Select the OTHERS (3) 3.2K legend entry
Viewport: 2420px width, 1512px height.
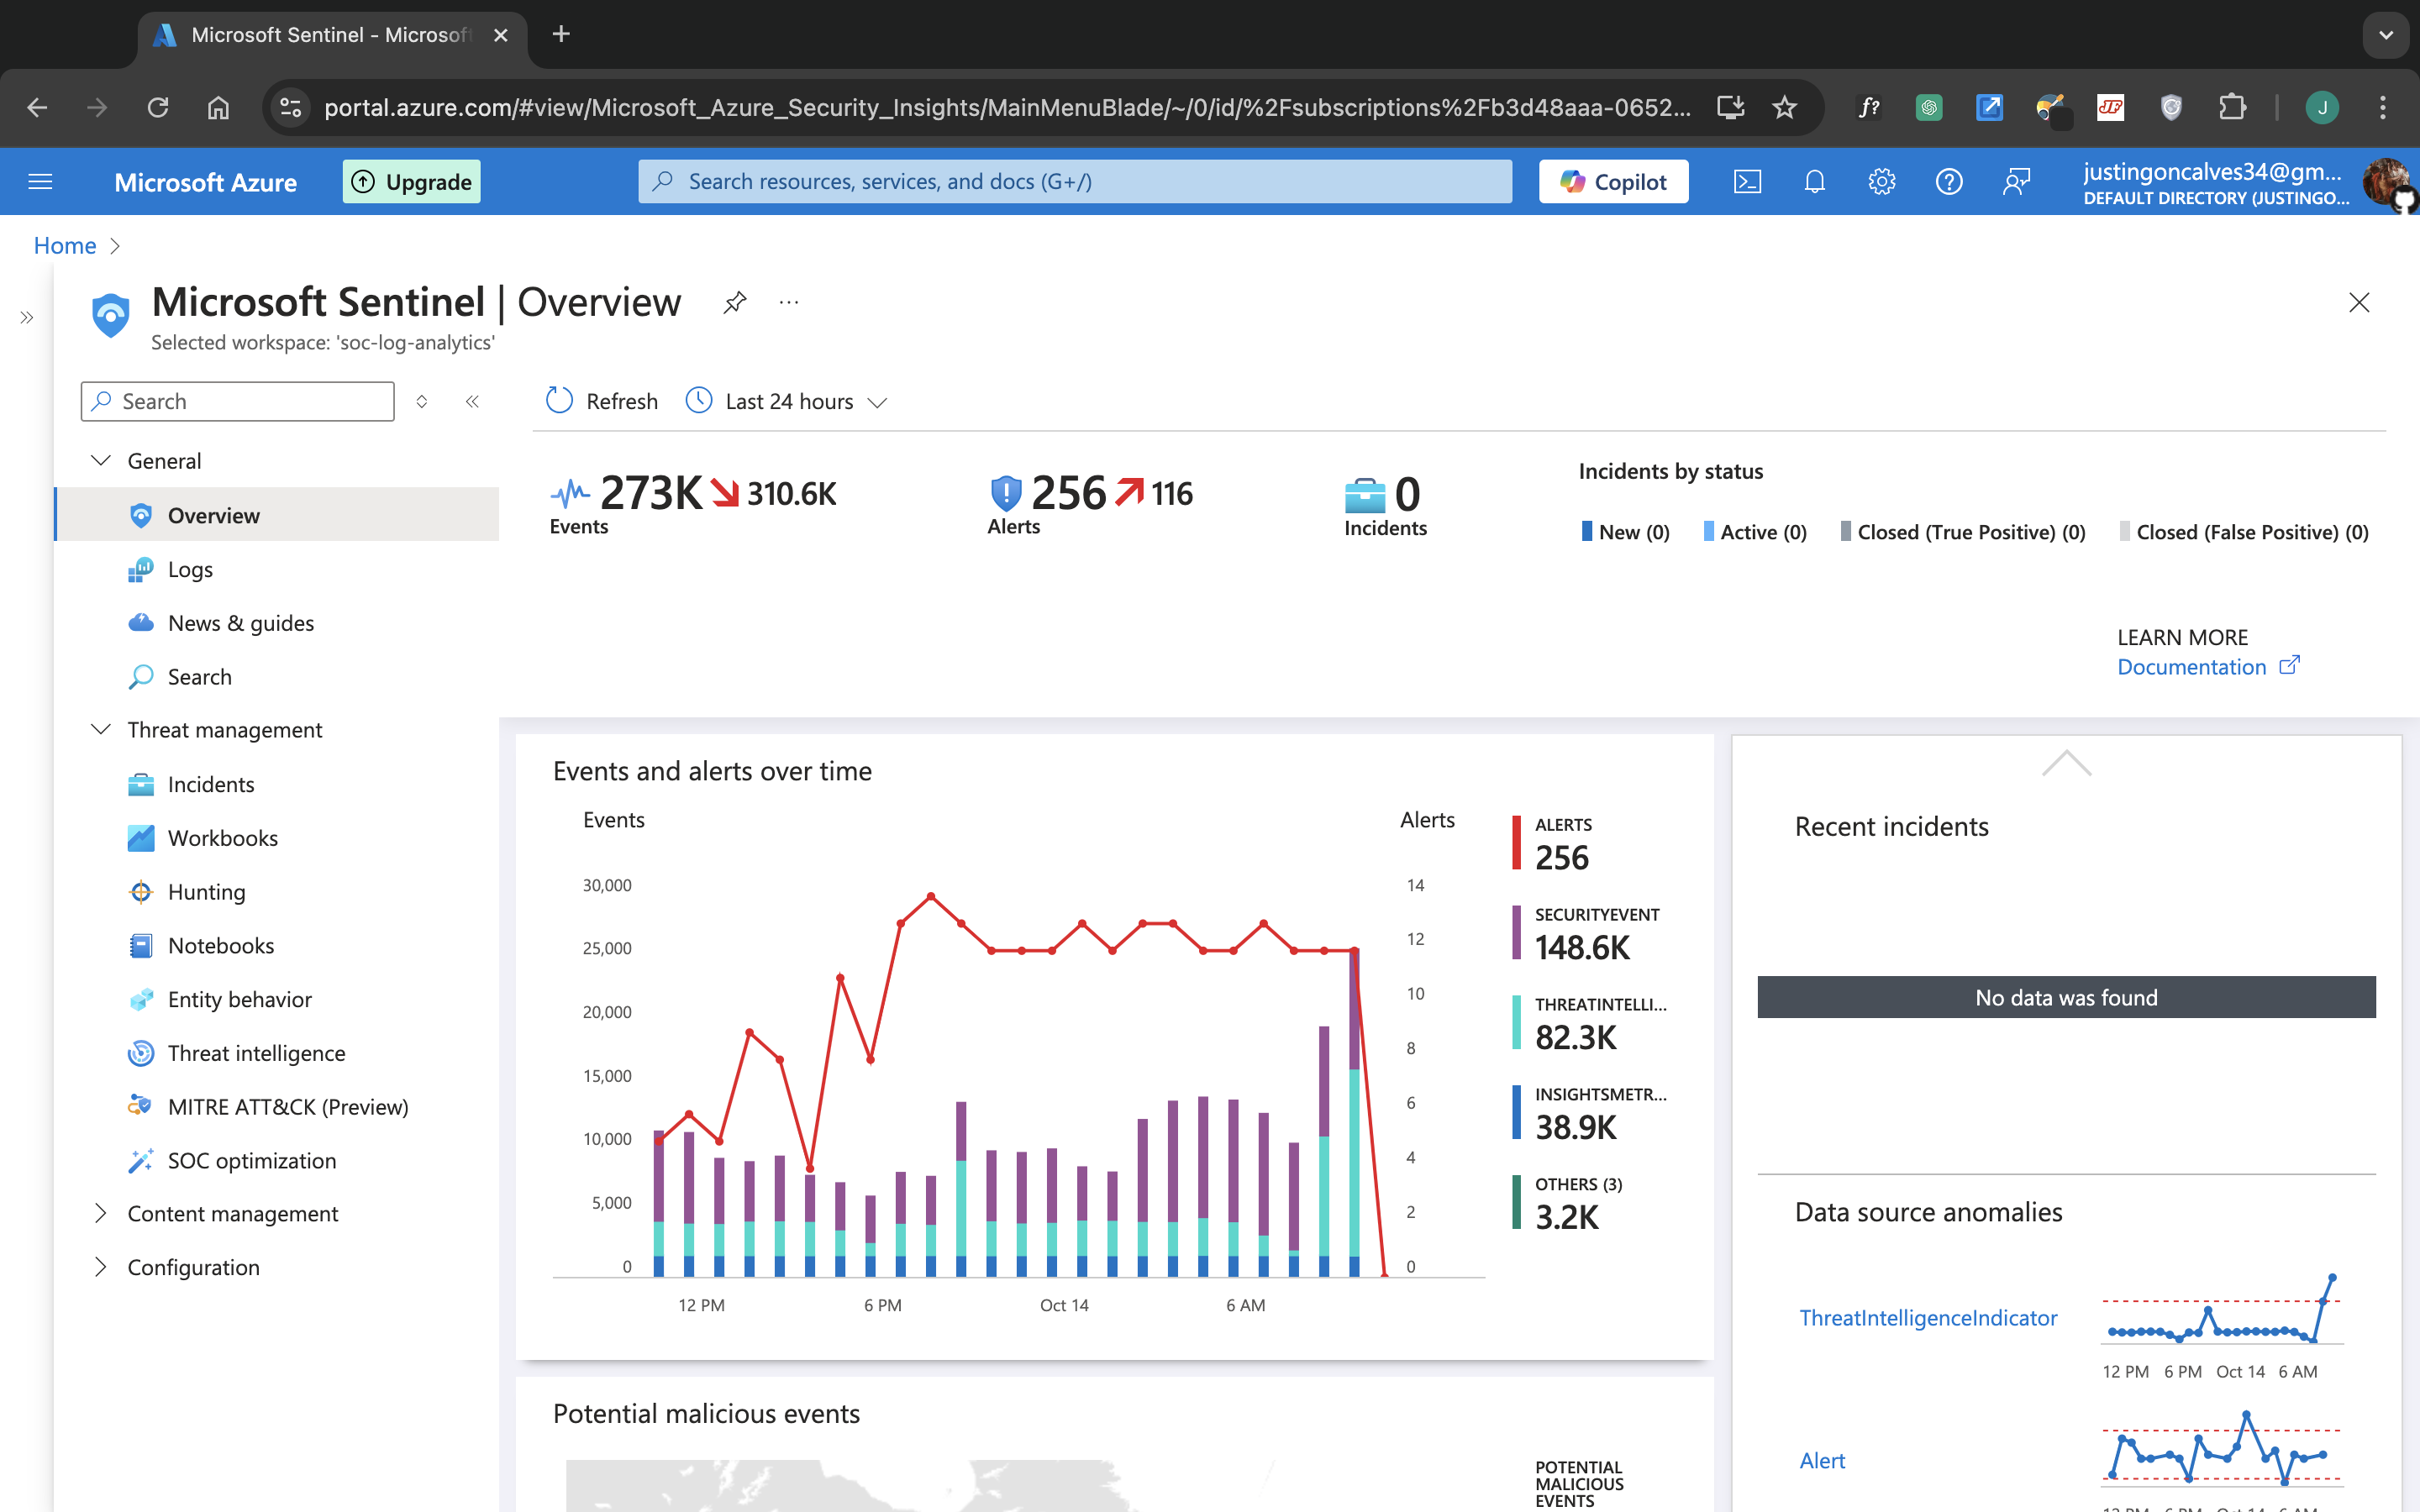tap(1568, 1204)
